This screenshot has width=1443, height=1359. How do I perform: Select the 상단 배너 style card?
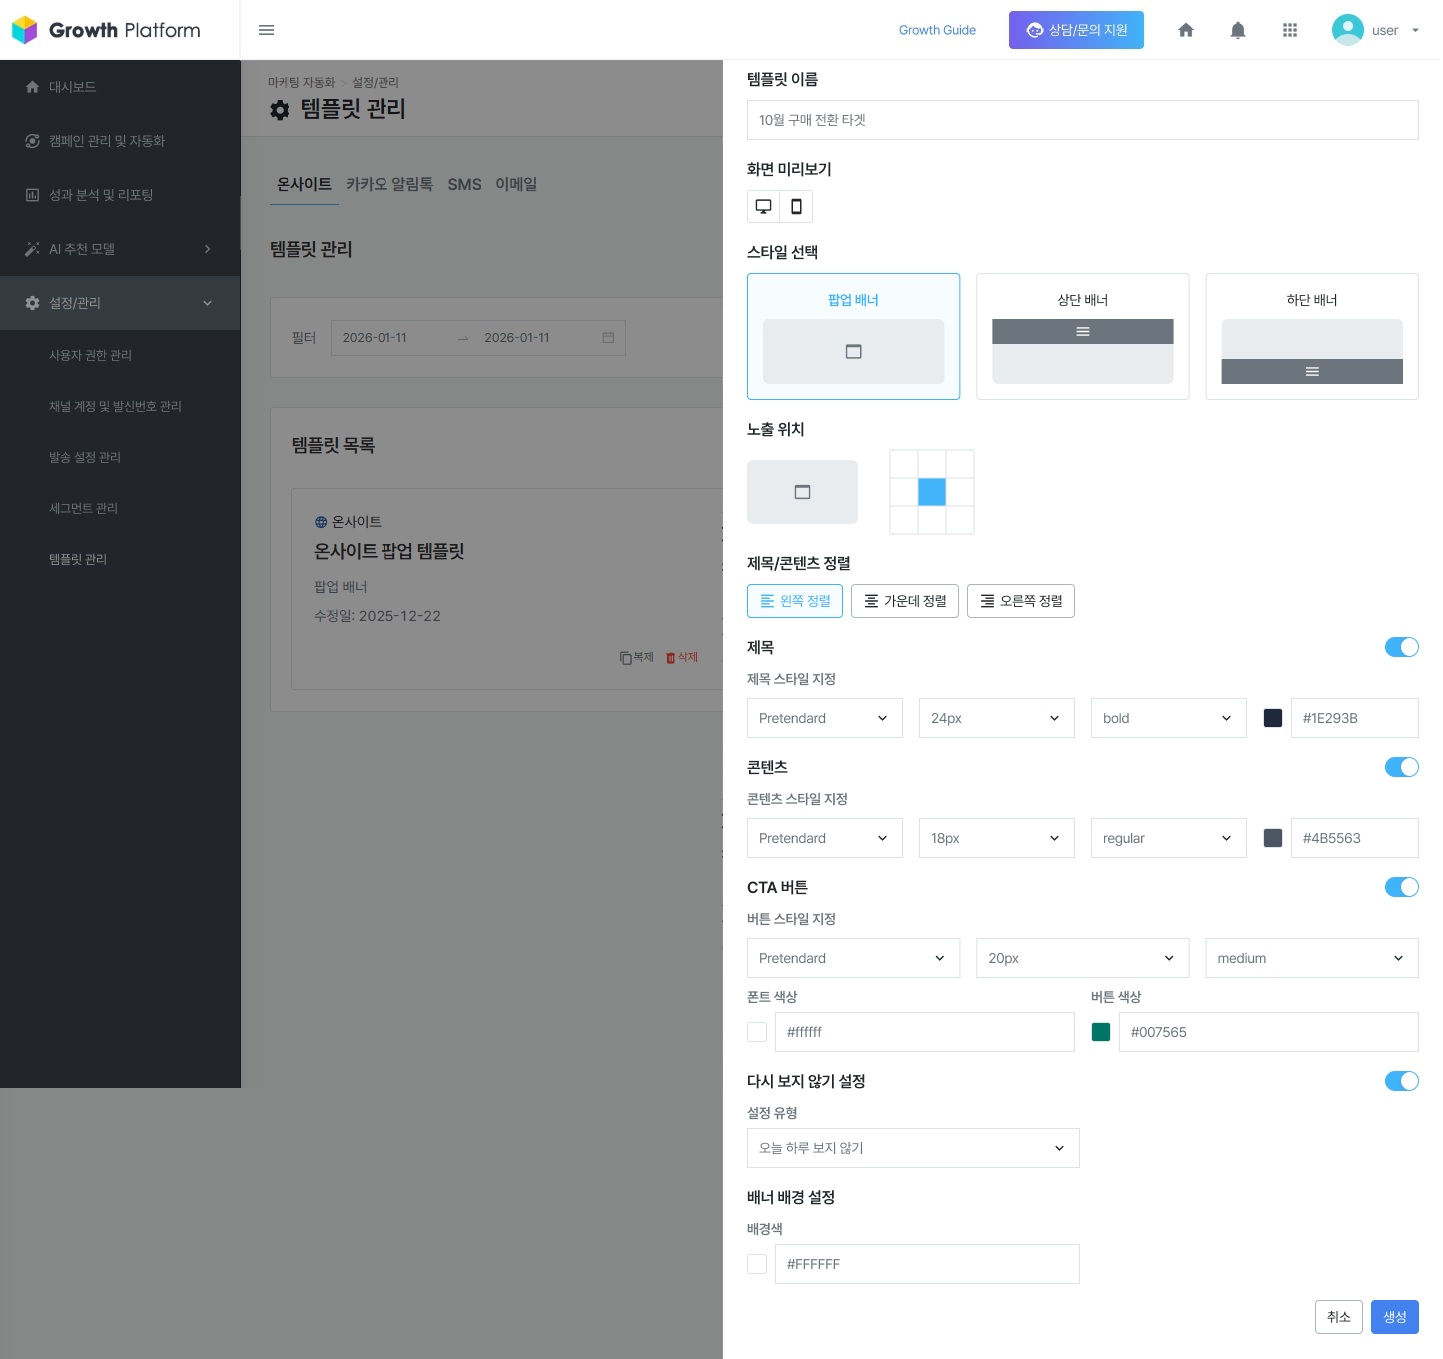coord(1082,336)
